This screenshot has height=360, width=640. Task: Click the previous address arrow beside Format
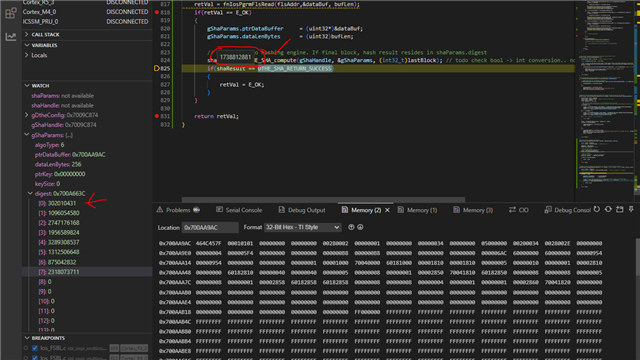coord(351,227)
